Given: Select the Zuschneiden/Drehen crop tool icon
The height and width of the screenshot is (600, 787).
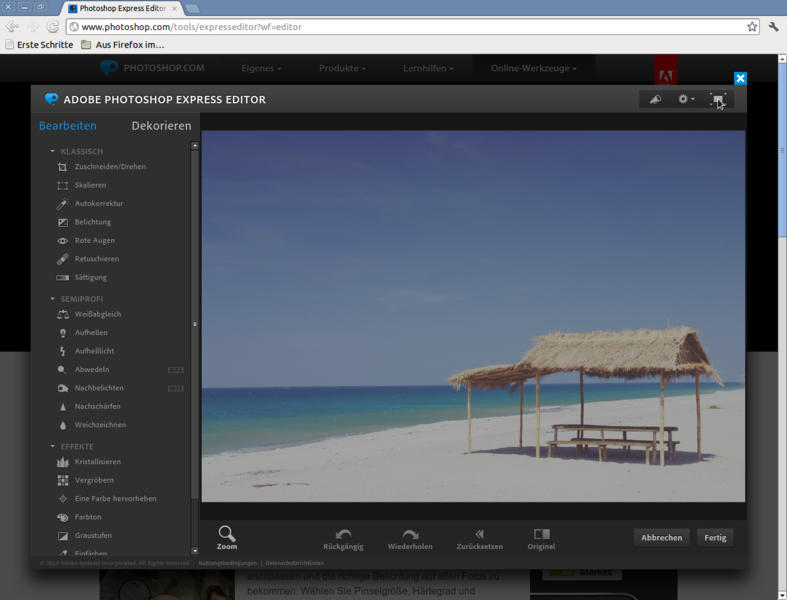Looking at the screenshot, I should click(62, 167).
